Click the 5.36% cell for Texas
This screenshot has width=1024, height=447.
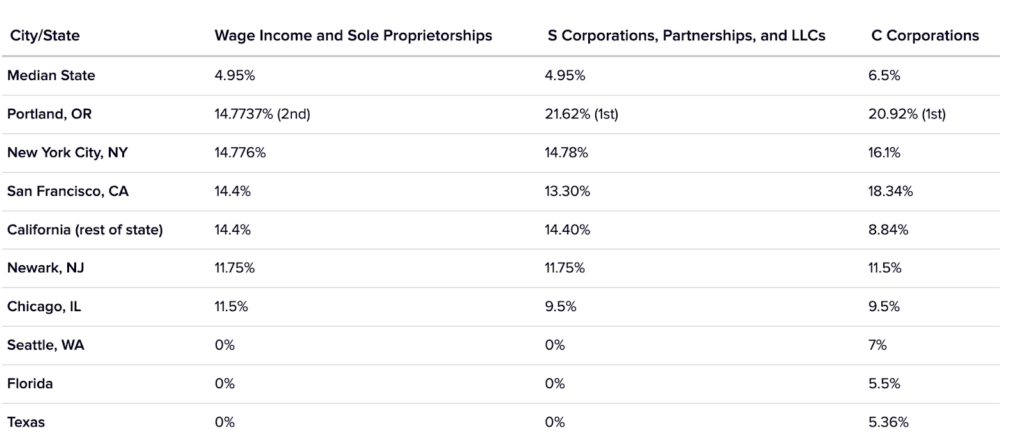coord(891,422)
